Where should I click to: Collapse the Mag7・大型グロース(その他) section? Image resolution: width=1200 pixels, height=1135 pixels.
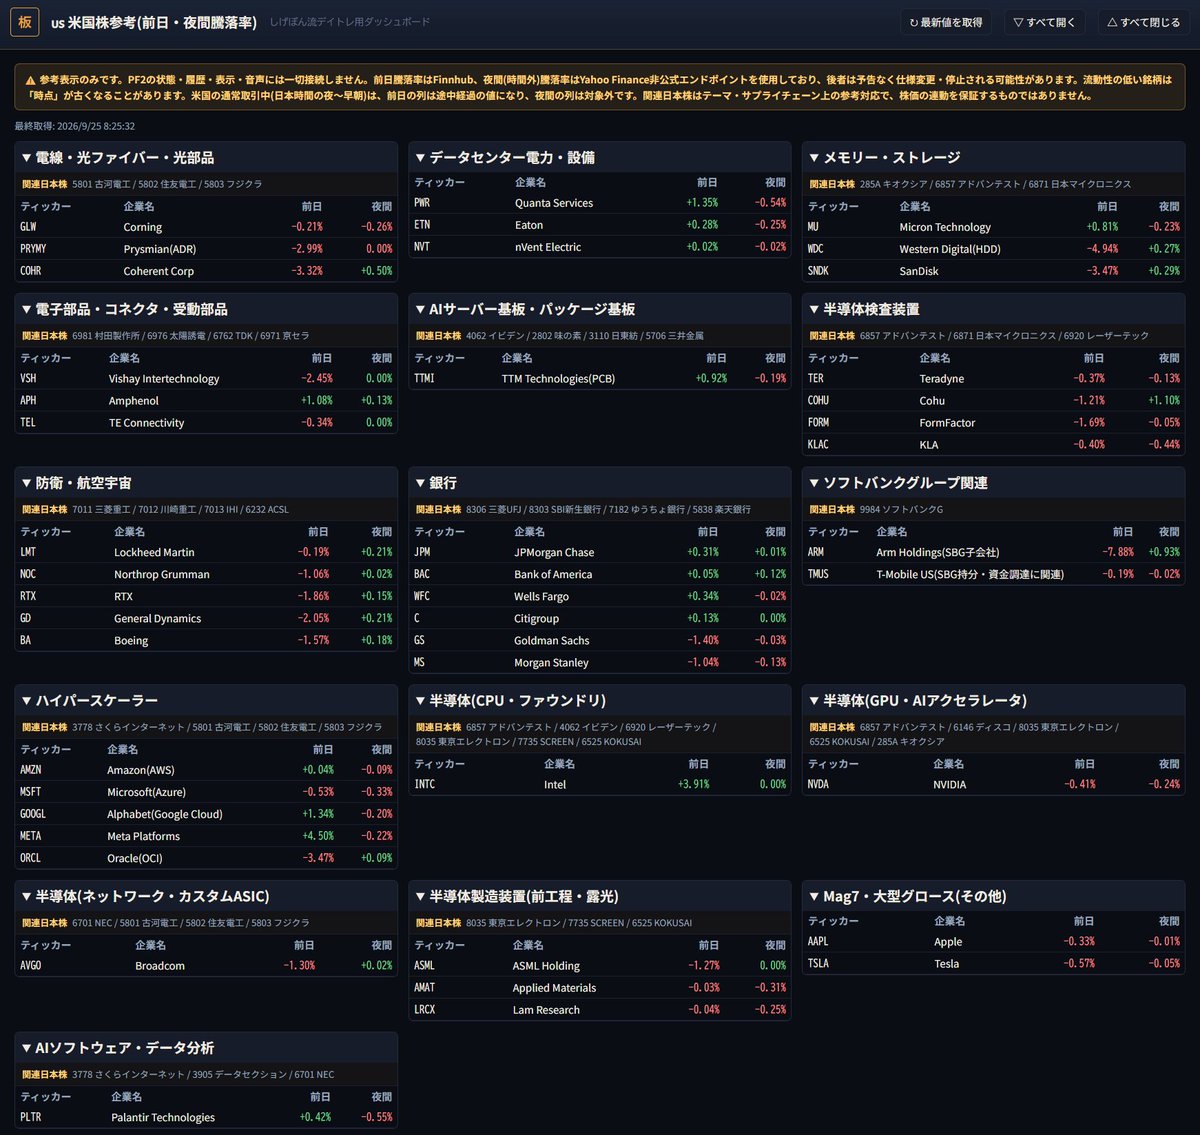click(x=993, y=897)
